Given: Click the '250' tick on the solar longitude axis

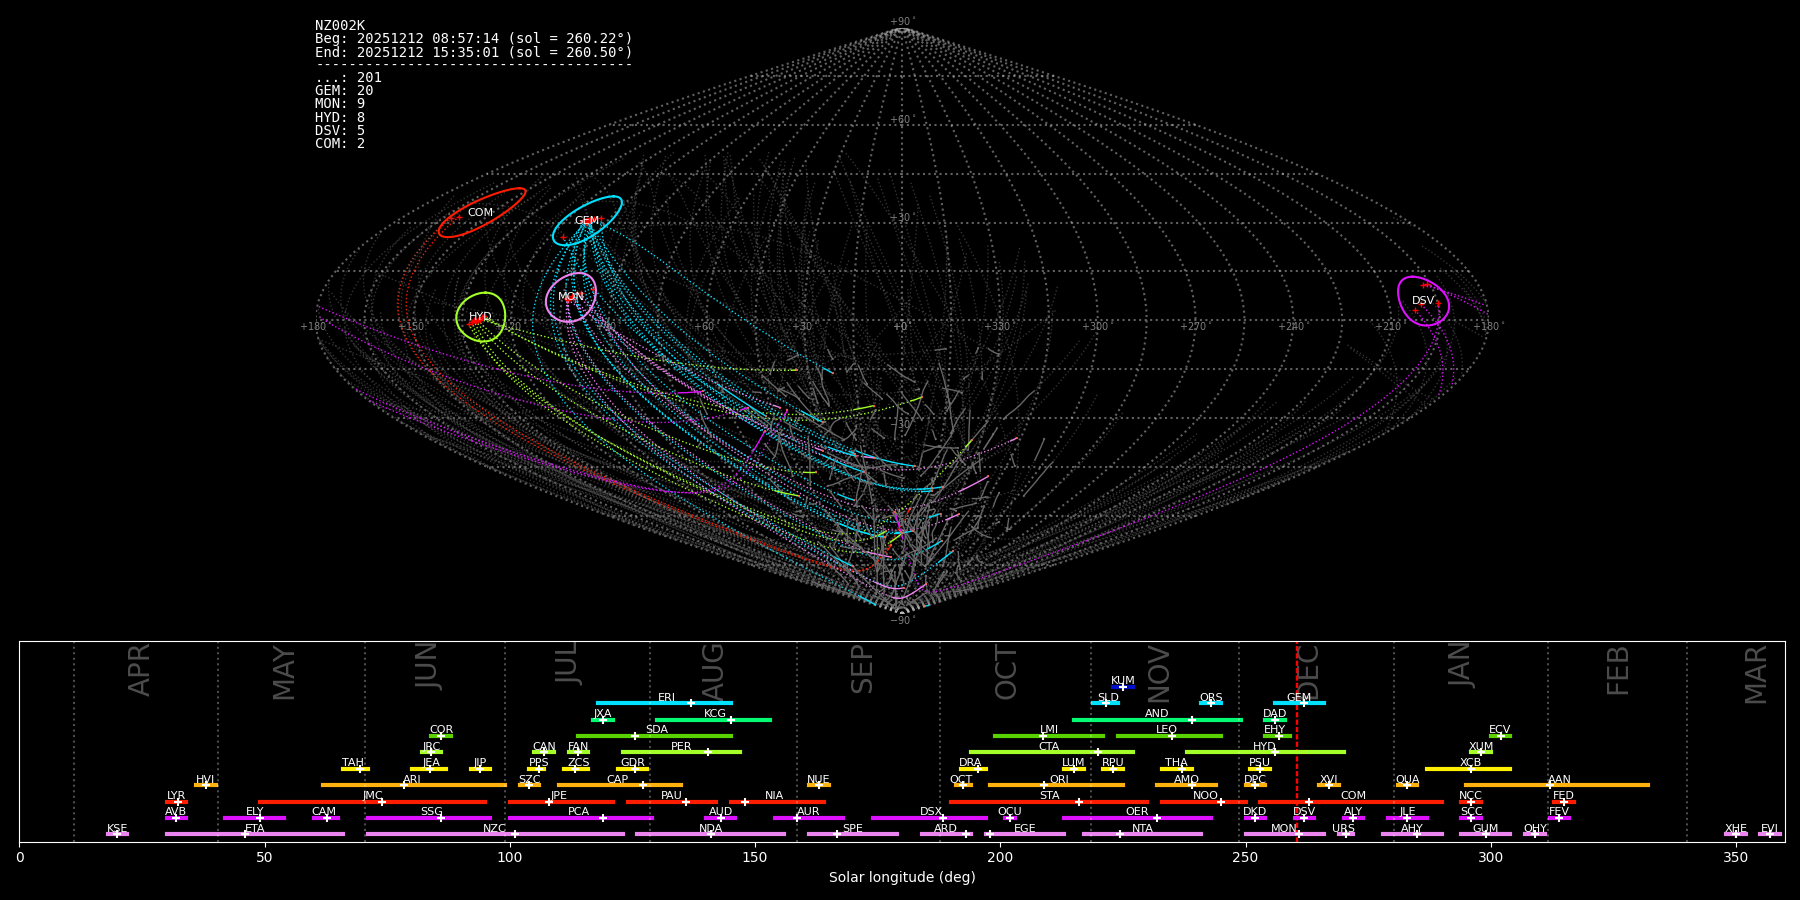Looking at the screenshot, I should (1245, 857).
